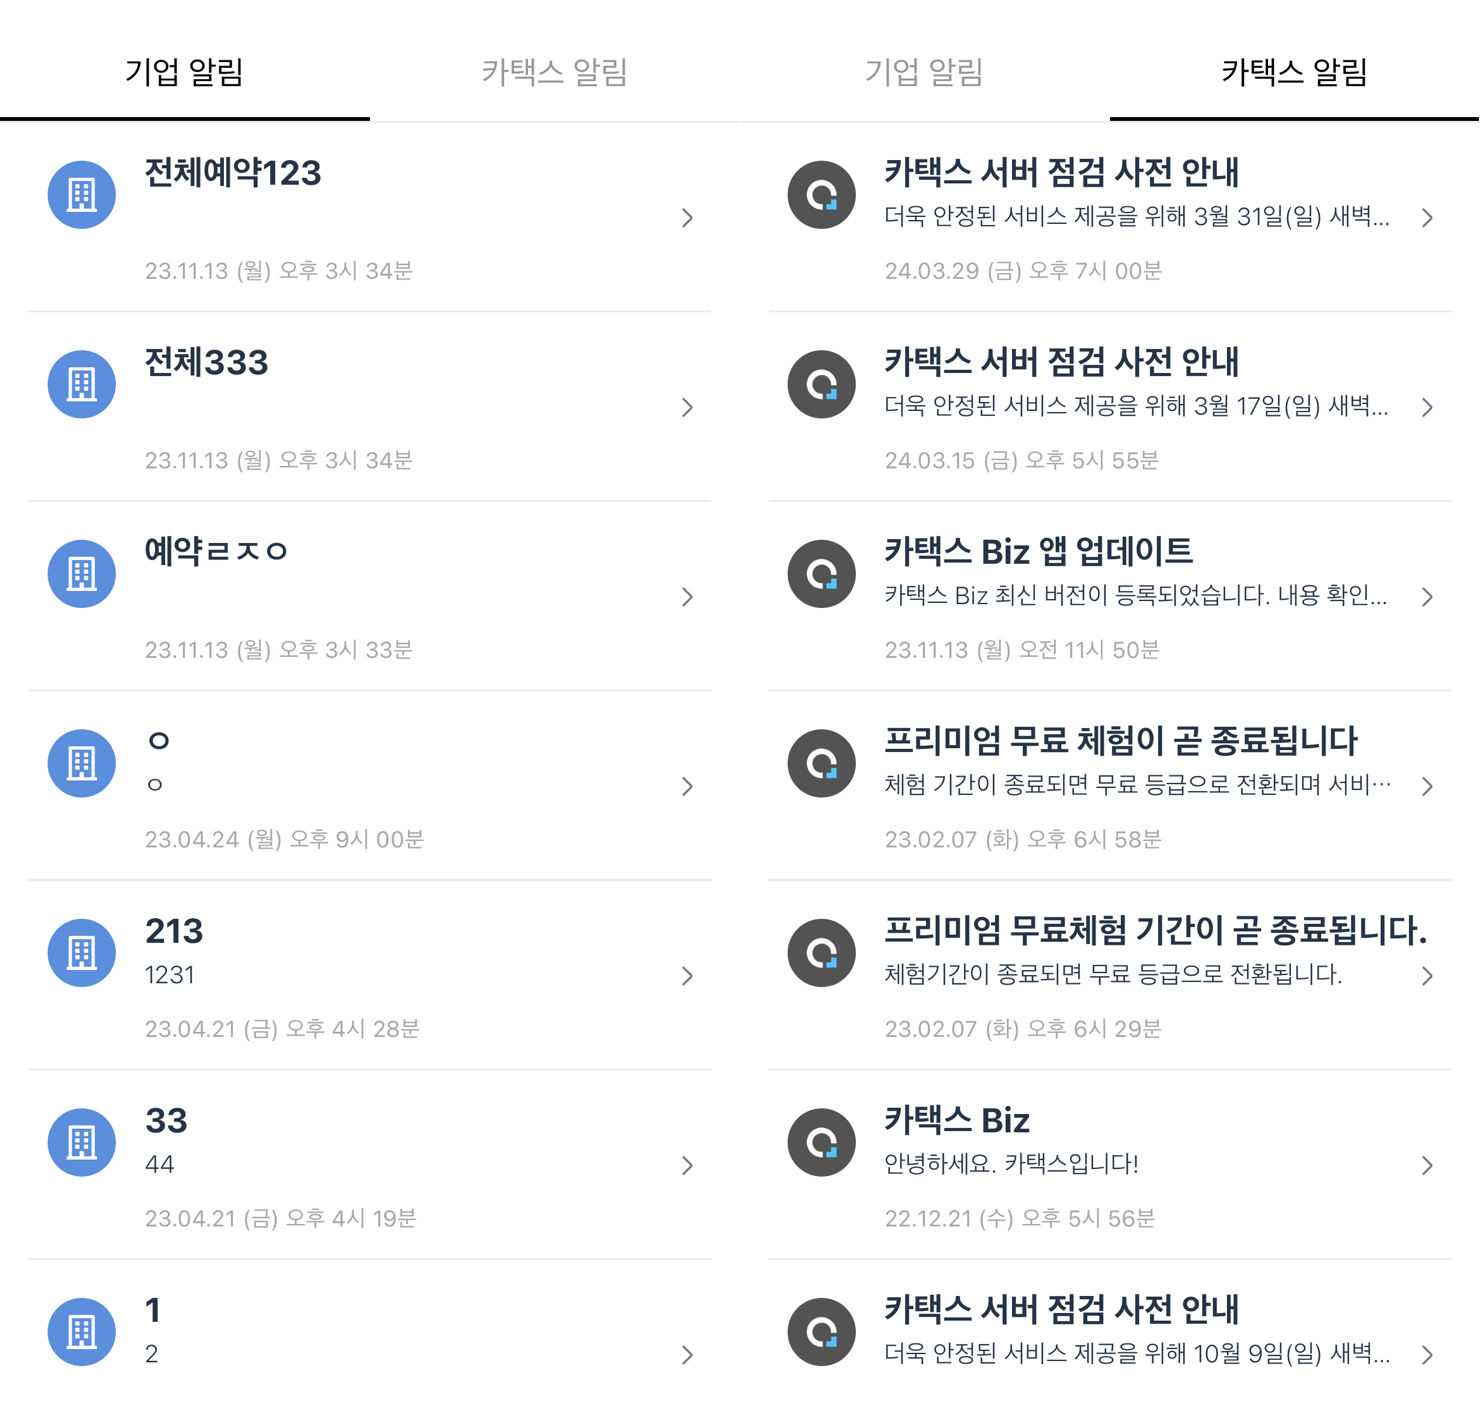
Task: Click Kakao T logo beside 카택스 Biz 앱 업데이트
Action: 822,574
